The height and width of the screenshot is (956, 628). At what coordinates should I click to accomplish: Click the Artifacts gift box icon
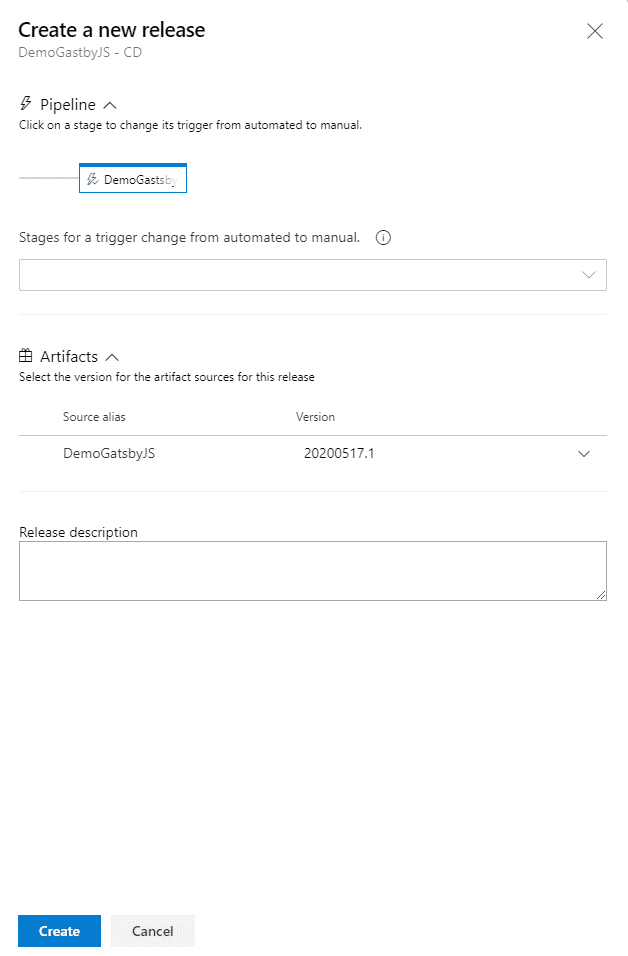tap(26, 355)
